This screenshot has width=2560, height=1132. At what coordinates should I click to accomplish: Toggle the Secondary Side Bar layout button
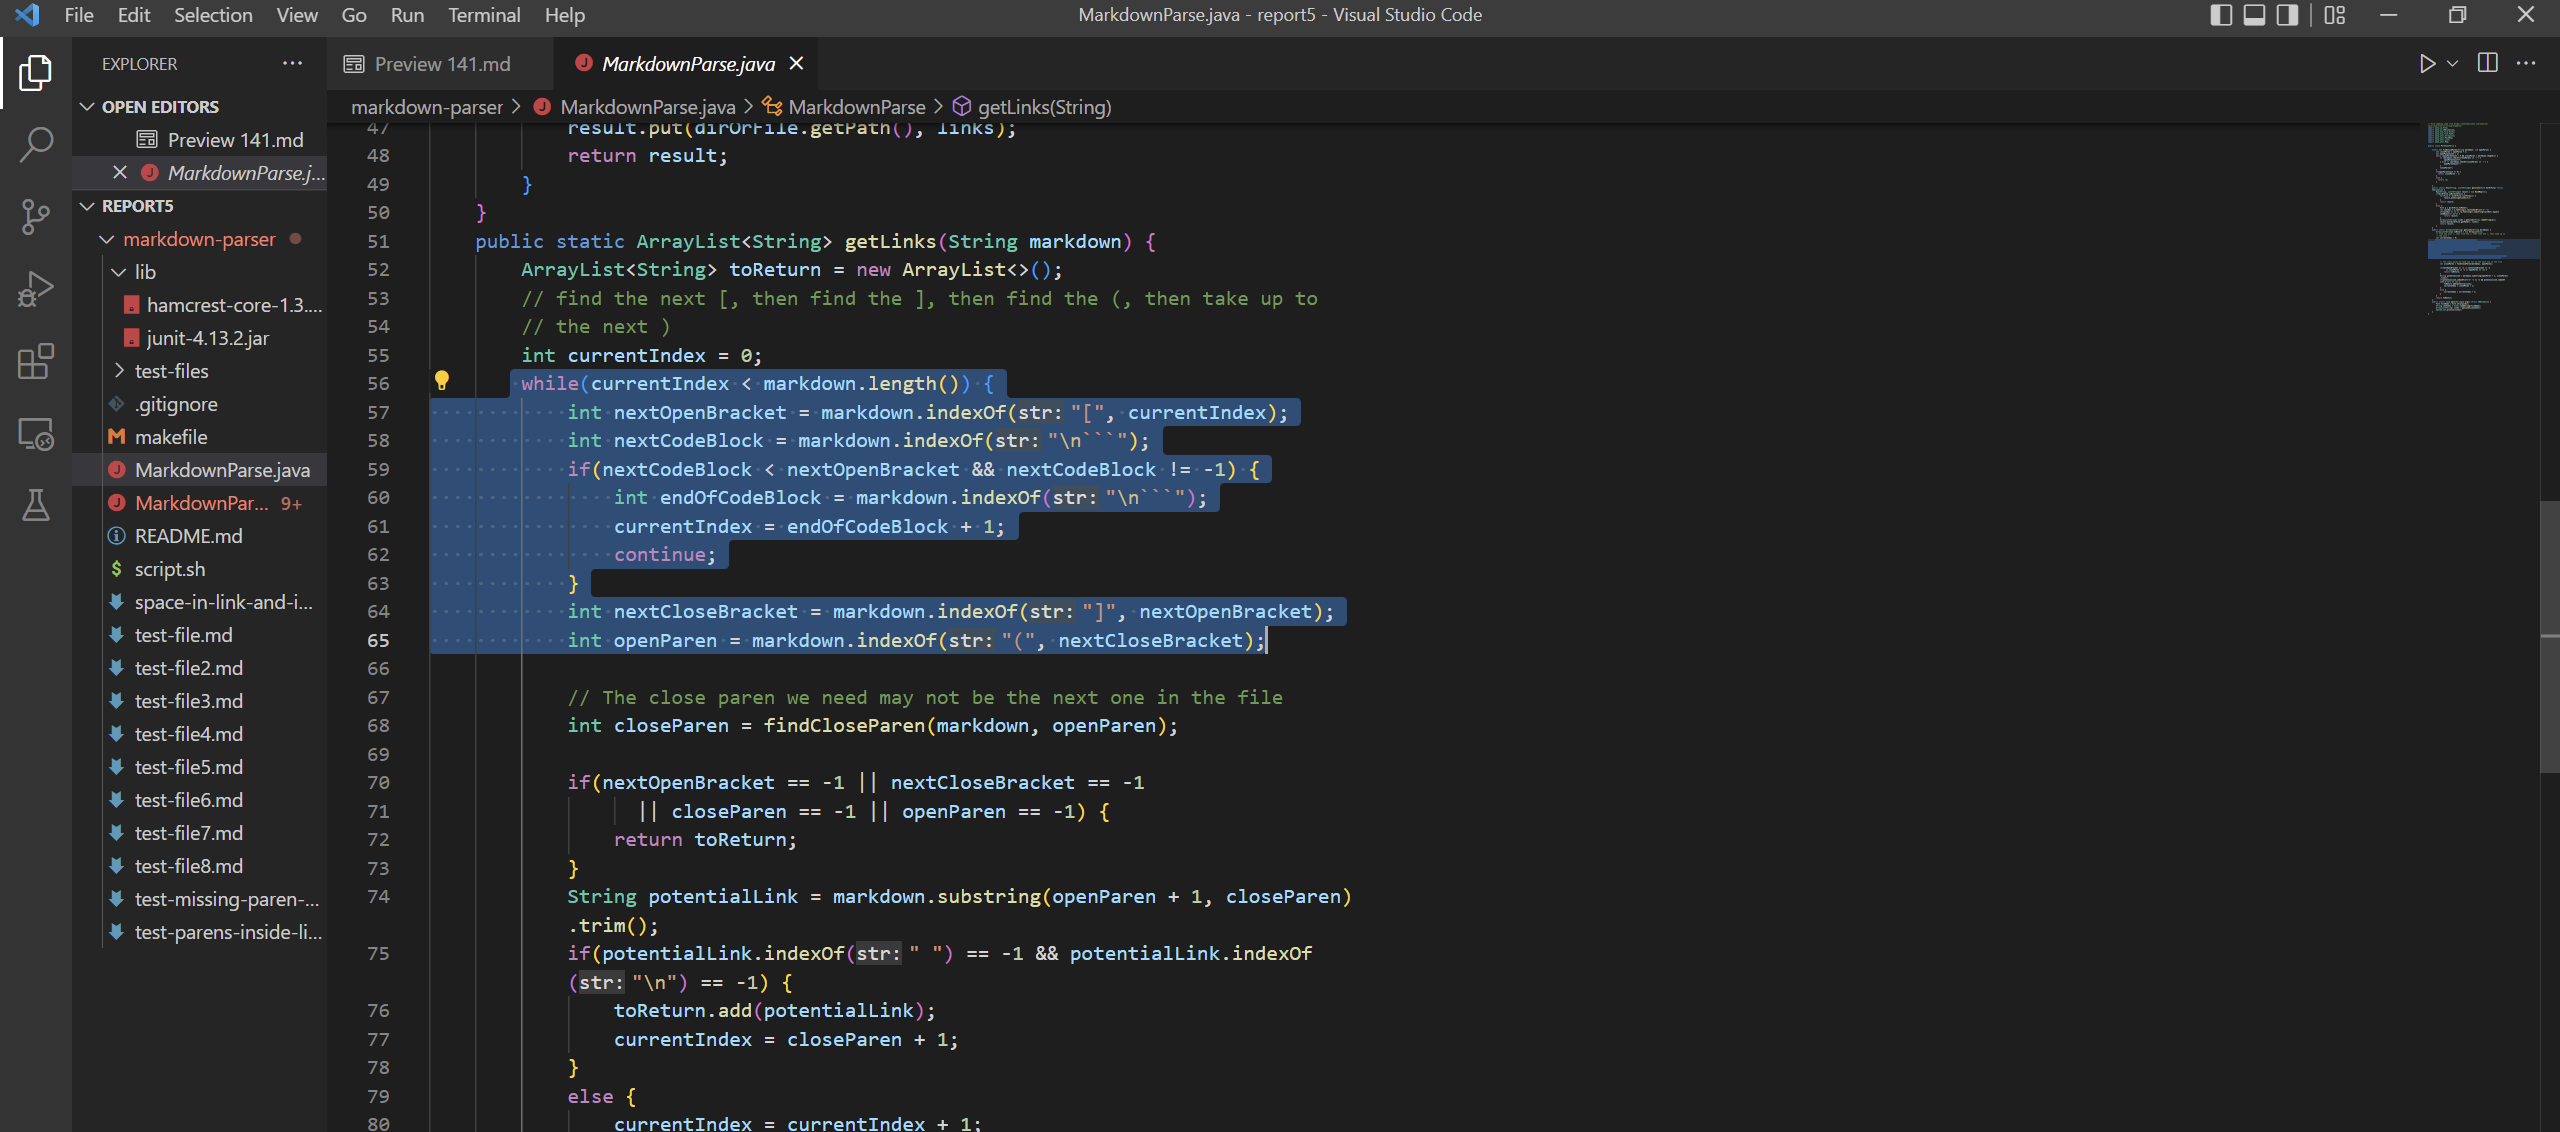[2287, 15]
